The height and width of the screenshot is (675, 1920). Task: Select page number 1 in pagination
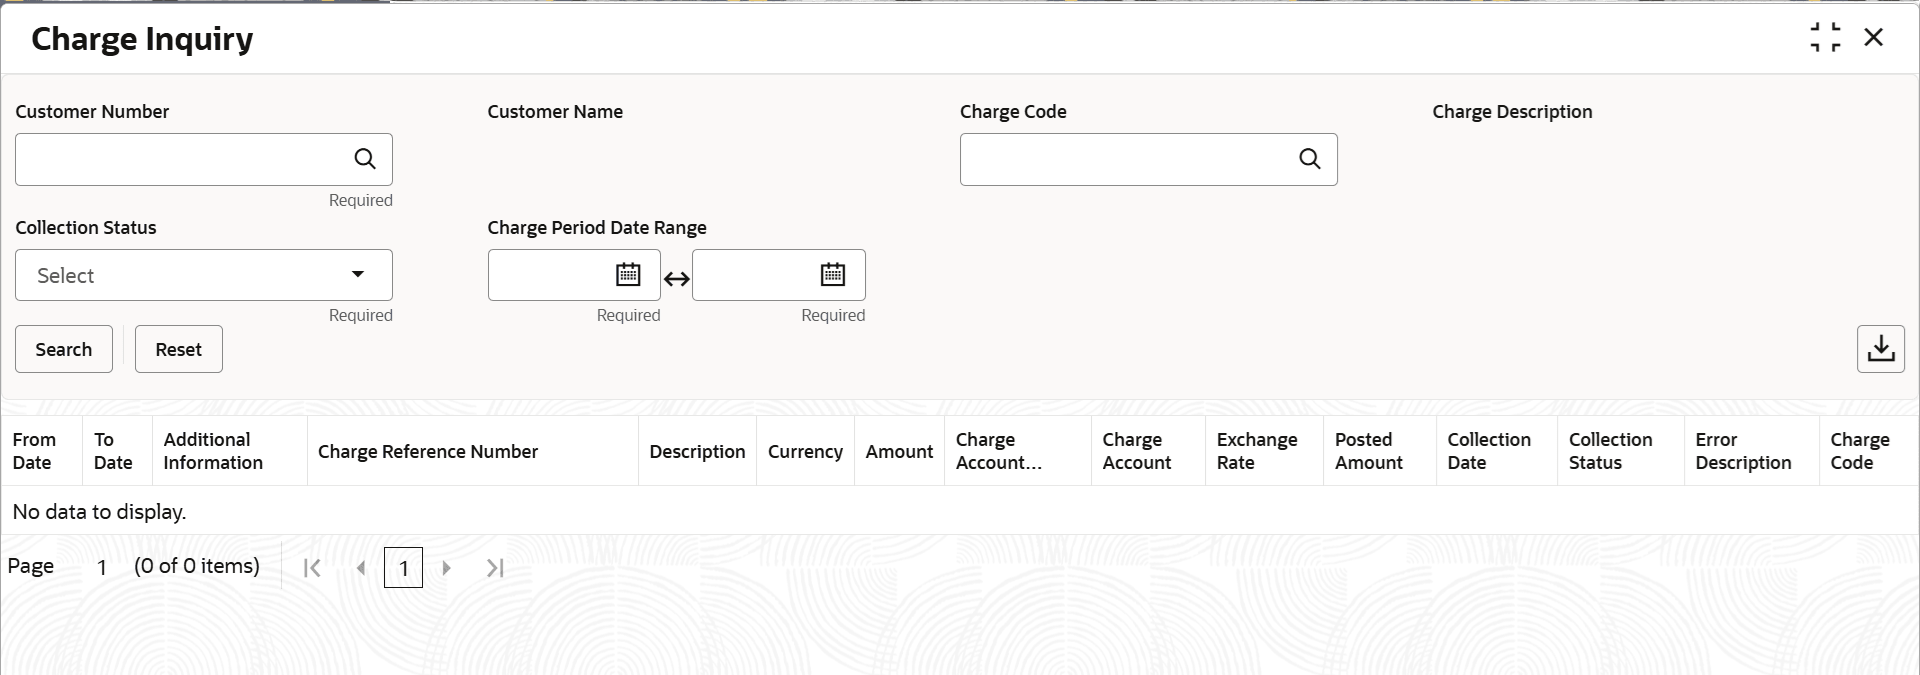[x=403, y=568]
